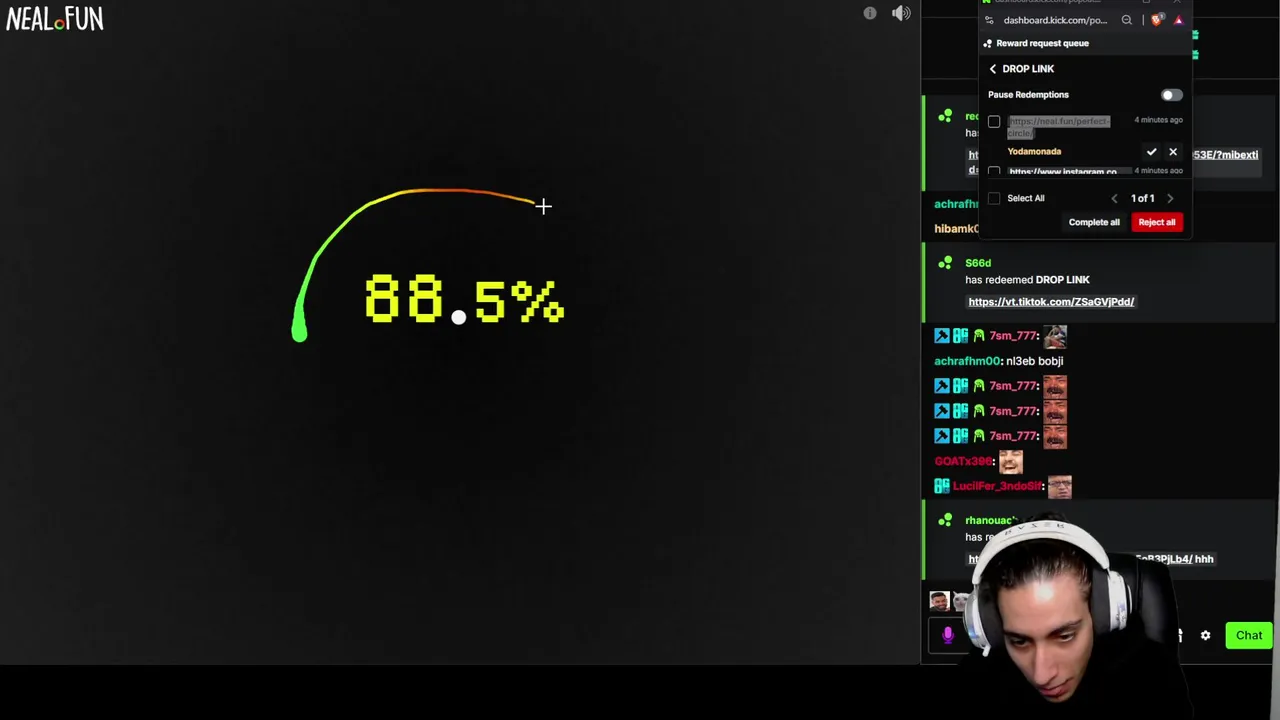Open the vt.tiktok.com link from S66d
This screenshot has height=720, width=1280.
pos(1051,302)
